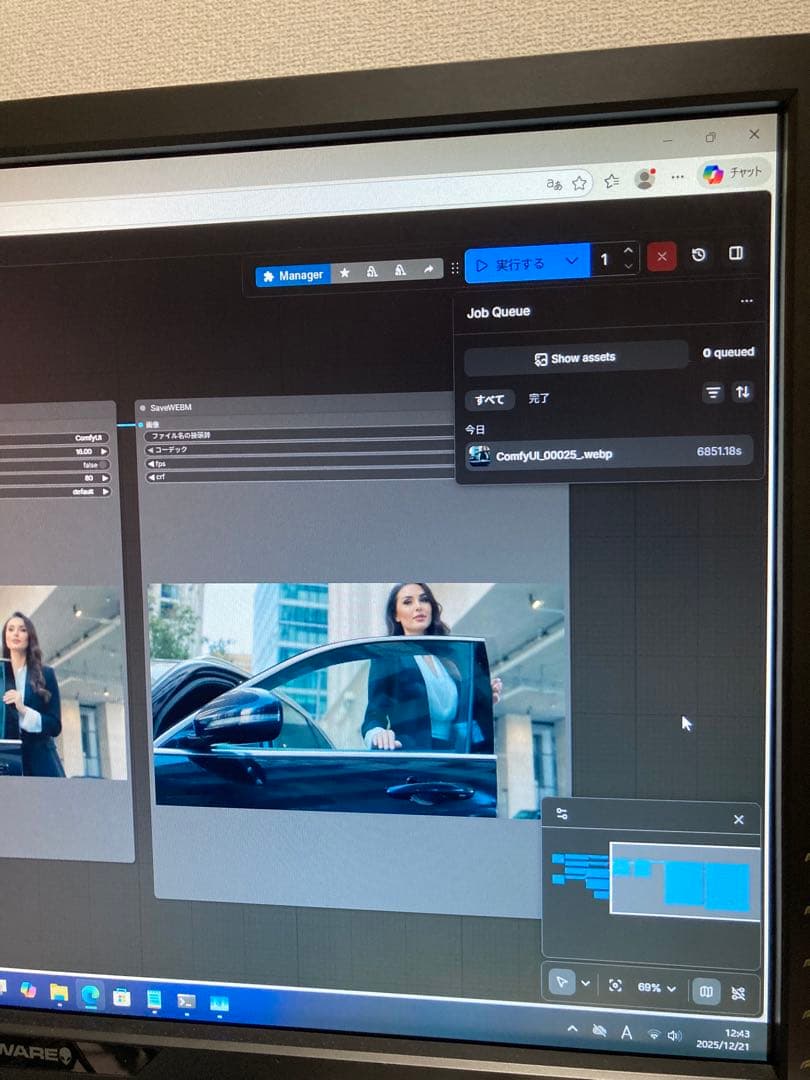The image size is (810, 1080).
Task: Open the zoom level 69% dropdown
Action: click(657, 987)
